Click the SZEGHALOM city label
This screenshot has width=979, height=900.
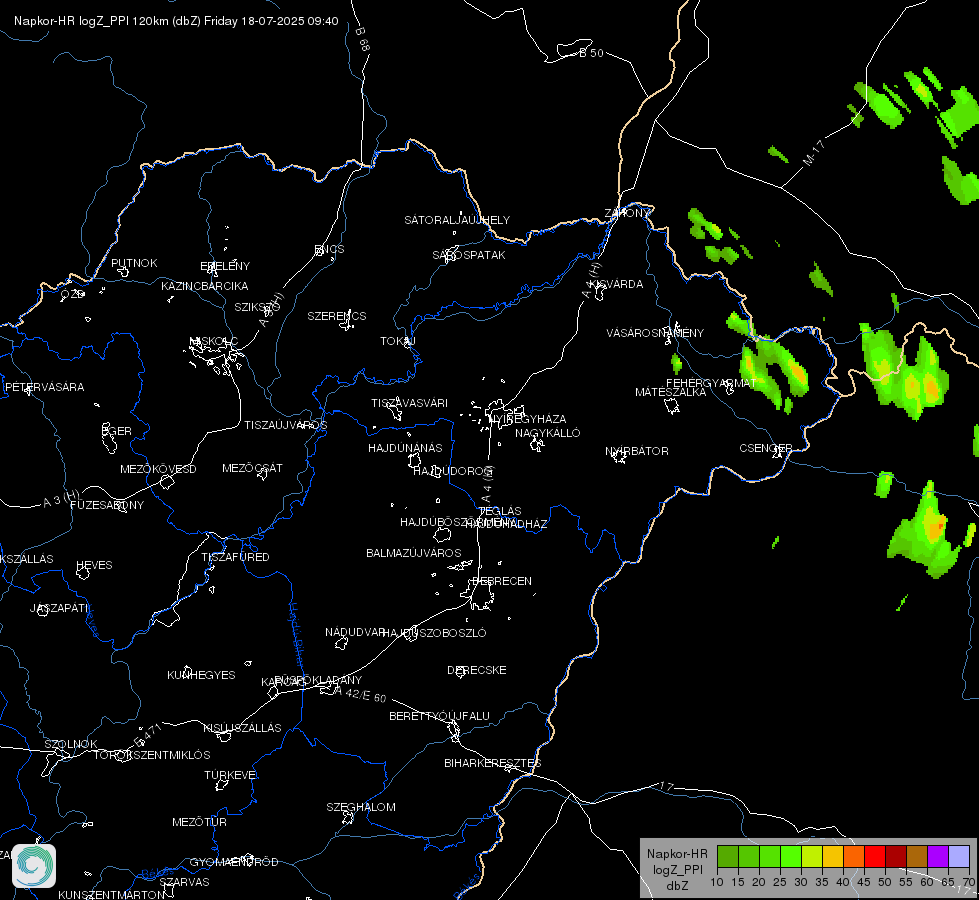361,807
